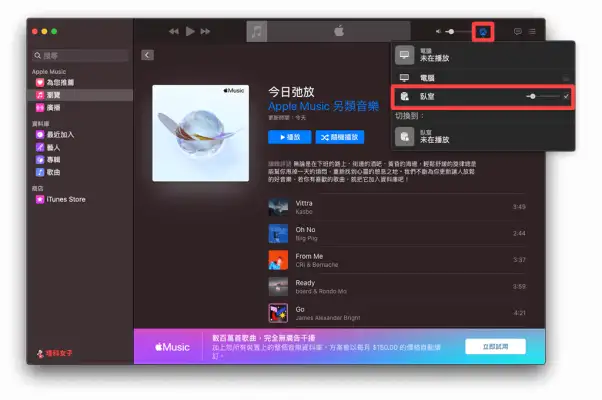Click the 瀏覽 music note icon
The width and height of the screenshot is (602, 400).
40,95
